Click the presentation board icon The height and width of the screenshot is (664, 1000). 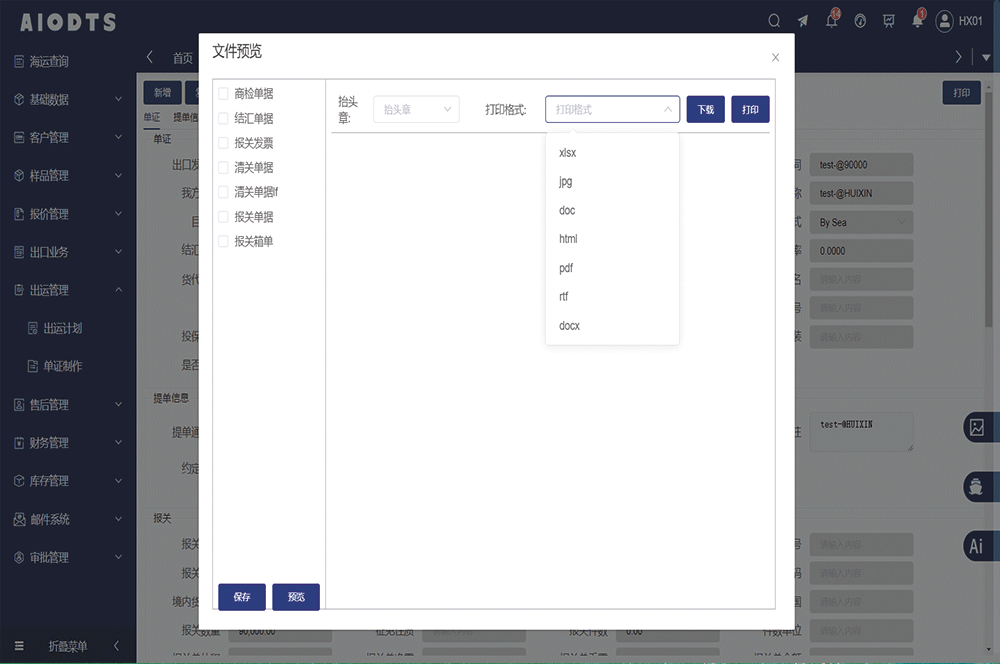point(888,21)
